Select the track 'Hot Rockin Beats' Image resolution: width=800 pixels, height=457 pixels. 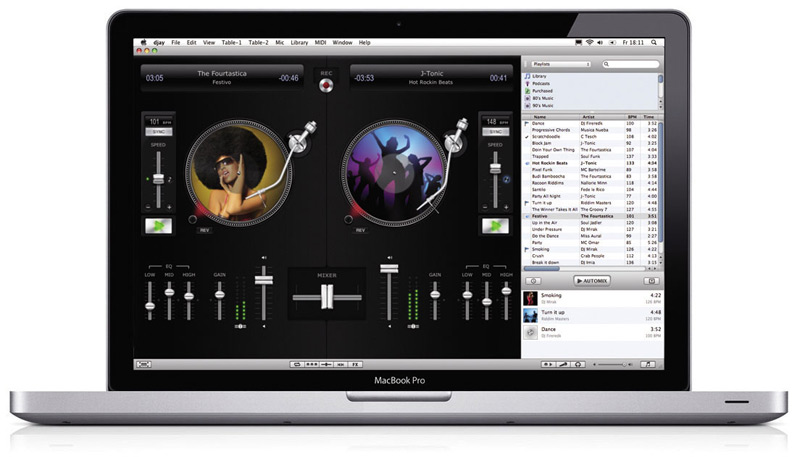point(591,163)
